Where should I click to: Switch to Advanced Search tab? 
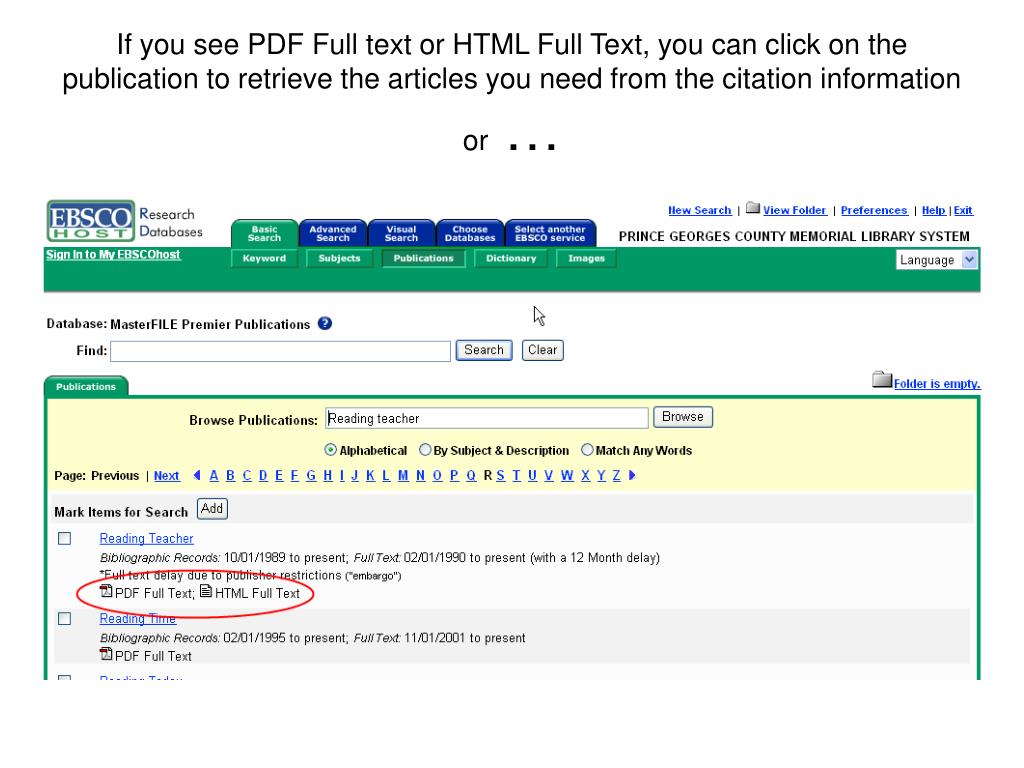332,233
